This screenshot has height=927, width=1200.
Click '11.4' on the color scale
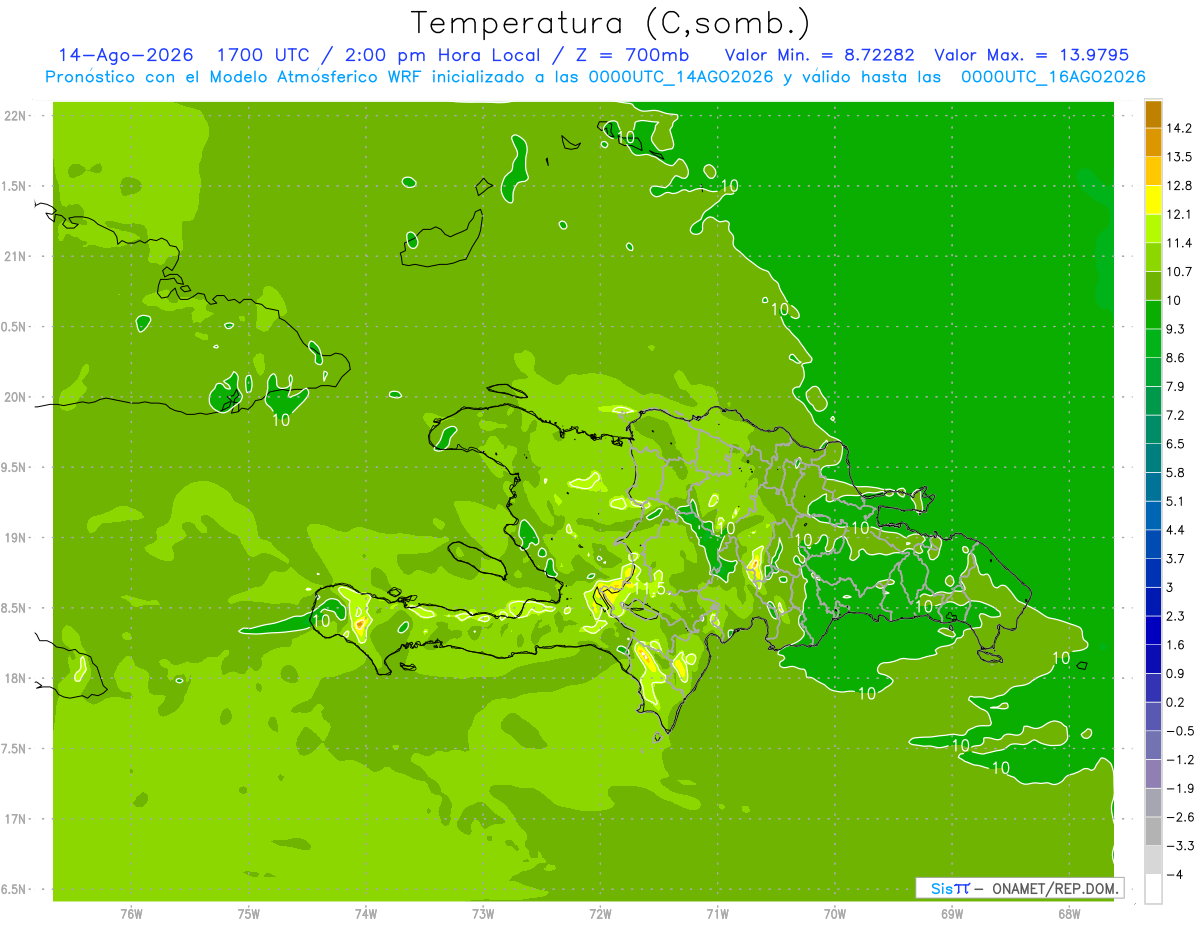coord(1179,243)
